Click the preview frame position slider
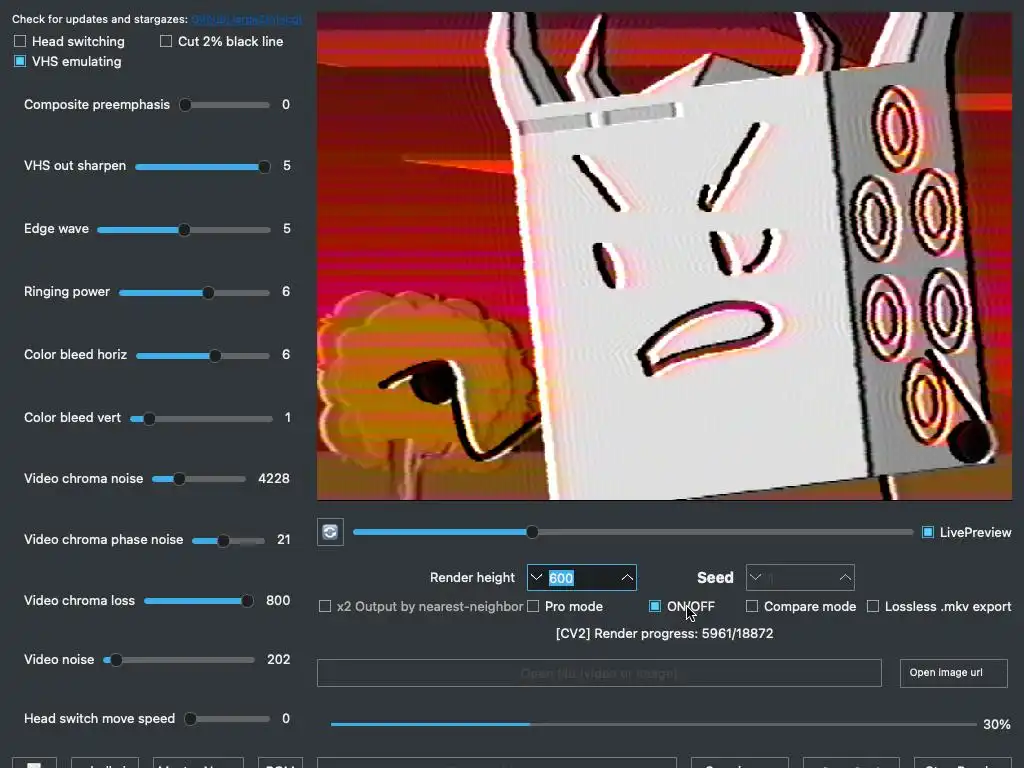Image resolution: width=1024 pixels, height=768 pixels. click(x=633, y=532)
